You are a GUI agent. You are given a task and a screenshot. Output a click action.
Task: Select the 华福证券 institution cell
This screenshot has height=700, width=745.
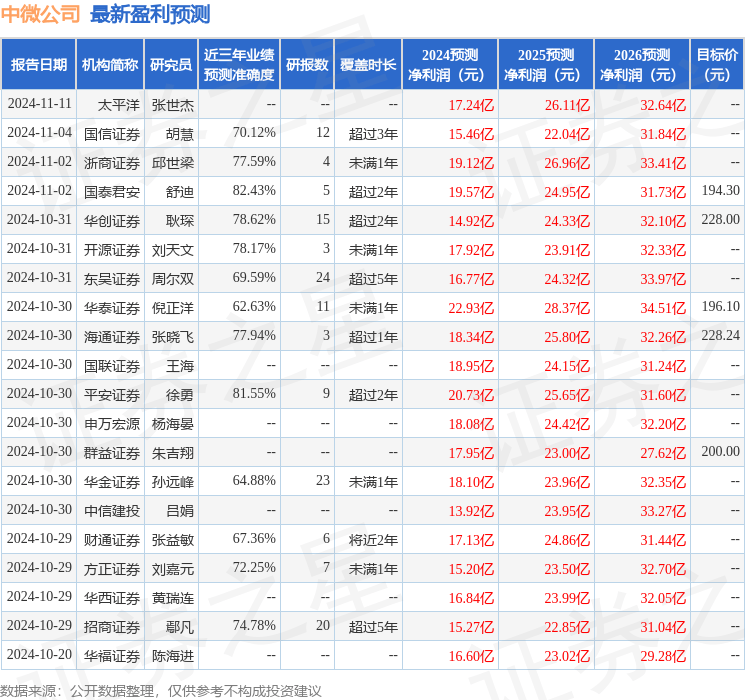pos(112,656)
